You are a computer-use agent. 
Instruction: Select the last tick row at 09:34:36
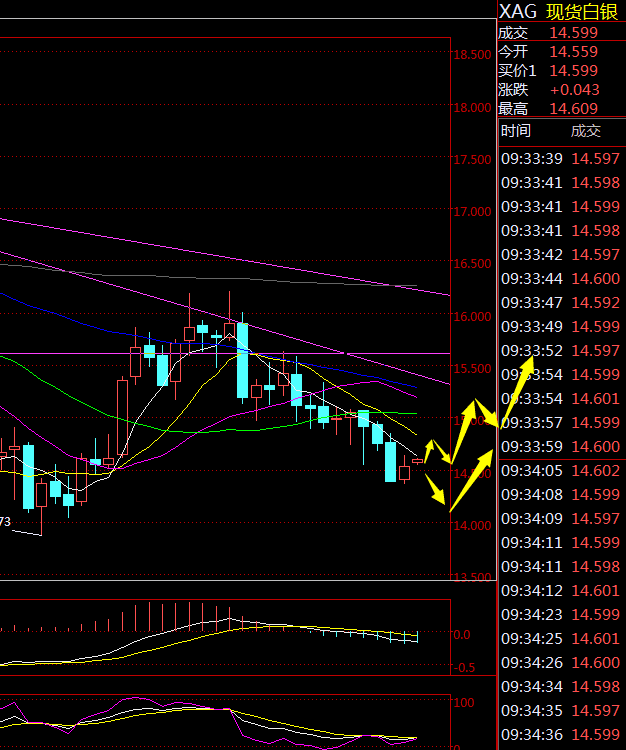pos(560,735)
